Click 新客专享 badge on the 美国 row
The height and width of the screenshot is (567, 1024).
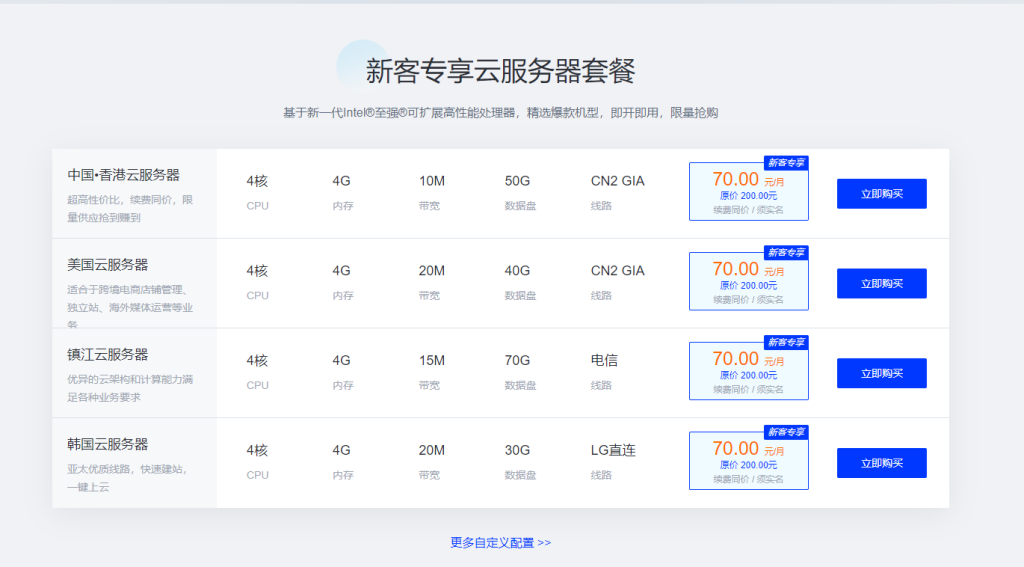coord(785,253)
